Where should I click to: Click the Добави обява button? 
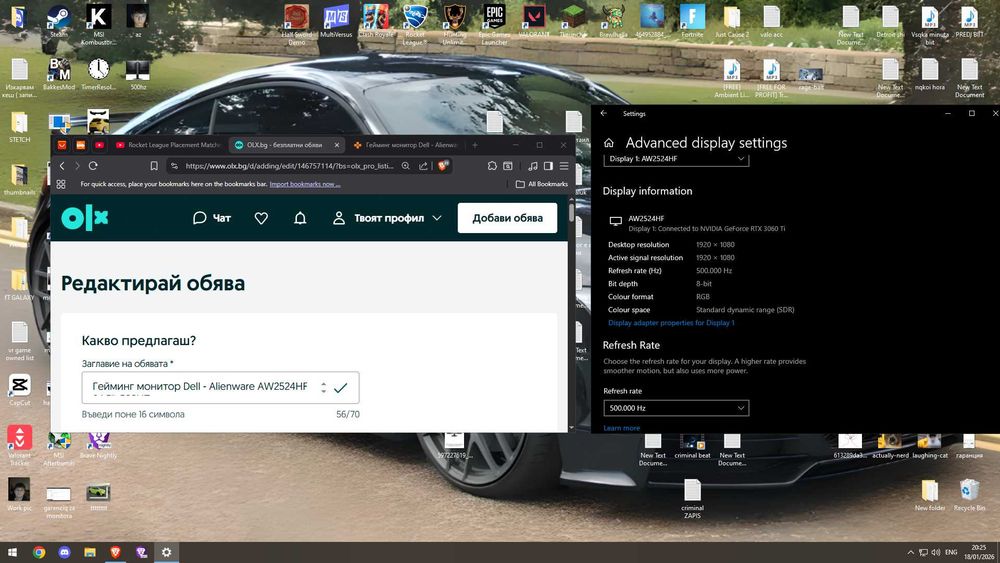click(508, 218)
